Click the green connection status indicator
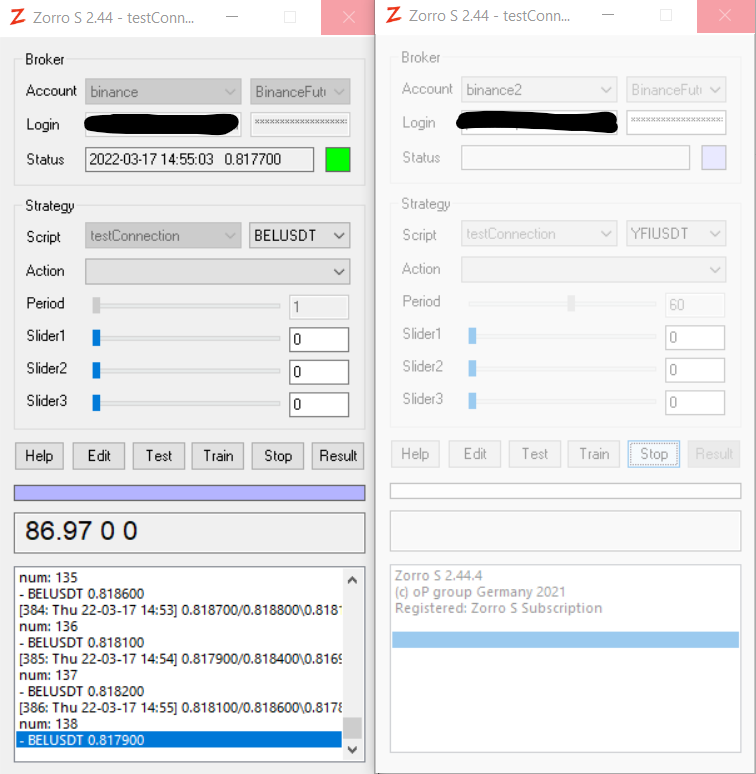756x774 pixels. (x=338, y=160)
